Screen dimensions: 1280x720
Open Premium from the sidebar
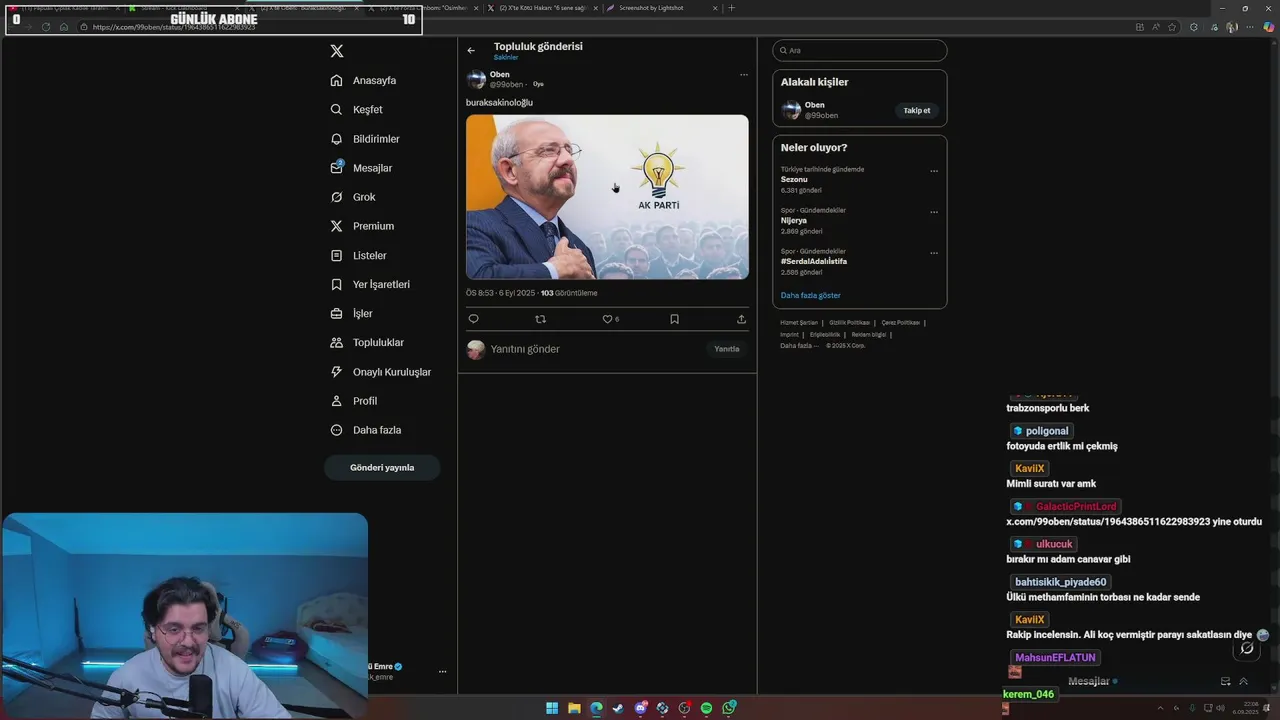point(362,226)
